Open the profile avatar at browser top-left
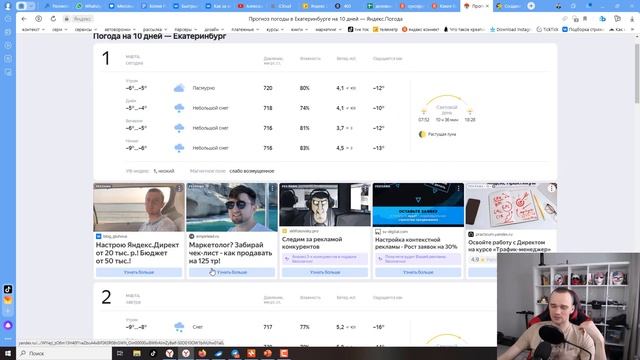The height and width of the screenshot is (360, 640). [x=7, y=6]
